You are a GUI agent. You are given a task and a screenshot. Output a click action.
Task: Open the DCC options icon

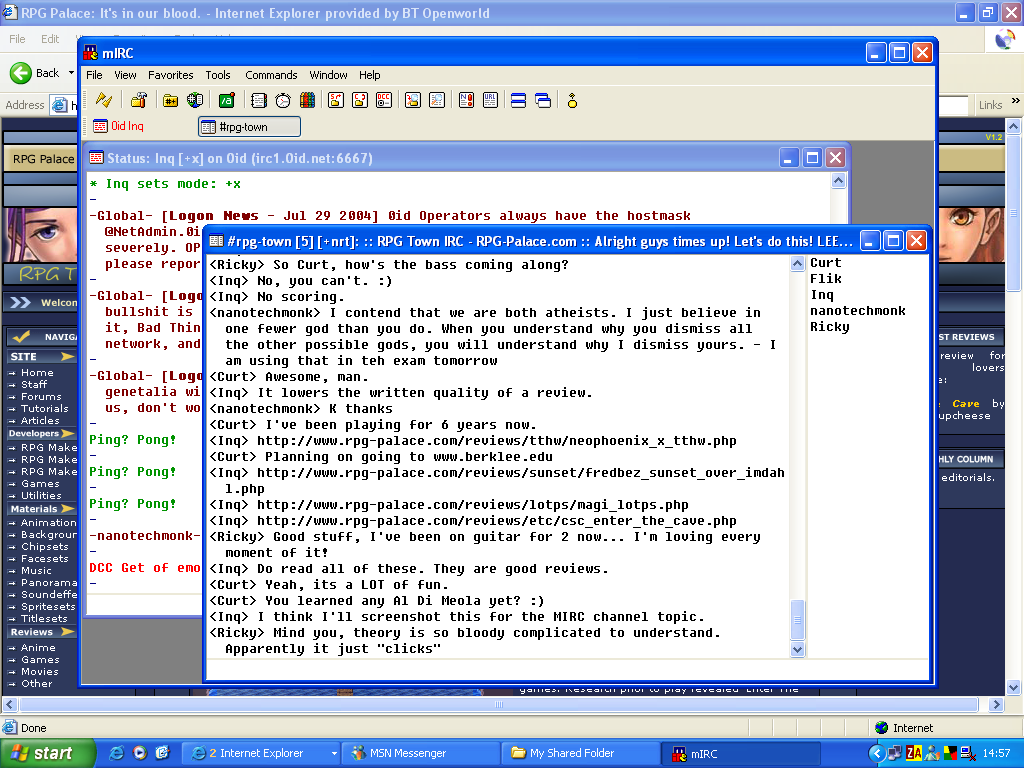pyautogui.click(x=384, y=100)
